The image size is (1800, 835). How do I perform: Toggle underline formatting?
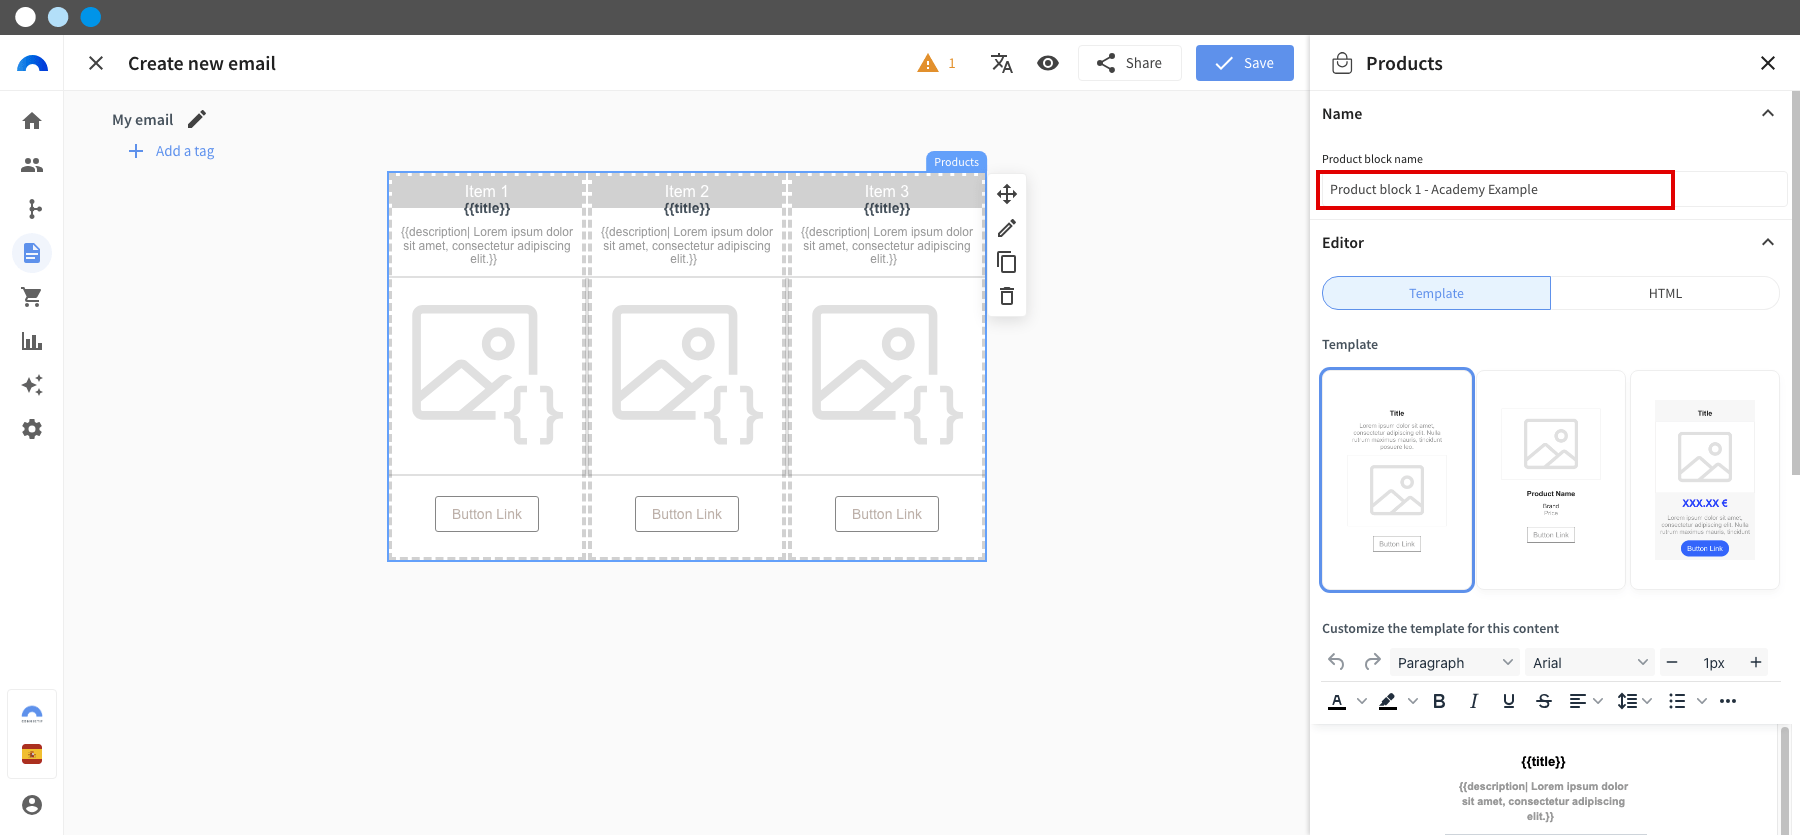point(1509,701)
